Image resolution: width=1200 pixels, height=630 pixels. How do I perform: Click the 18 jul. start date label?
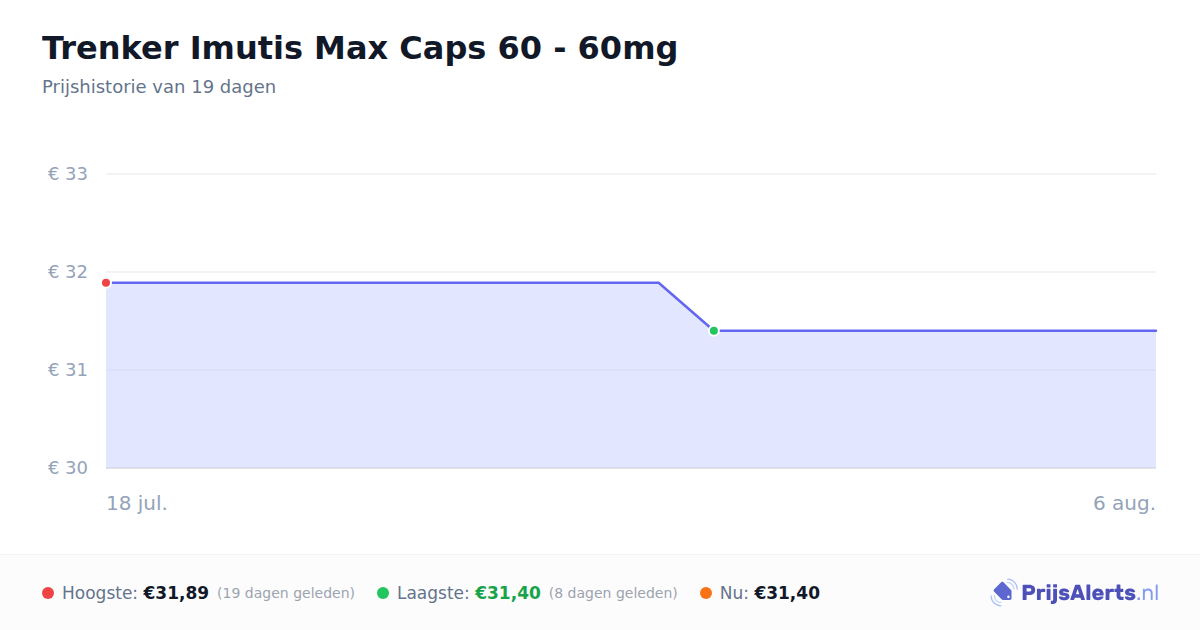(x=137, y=503)
